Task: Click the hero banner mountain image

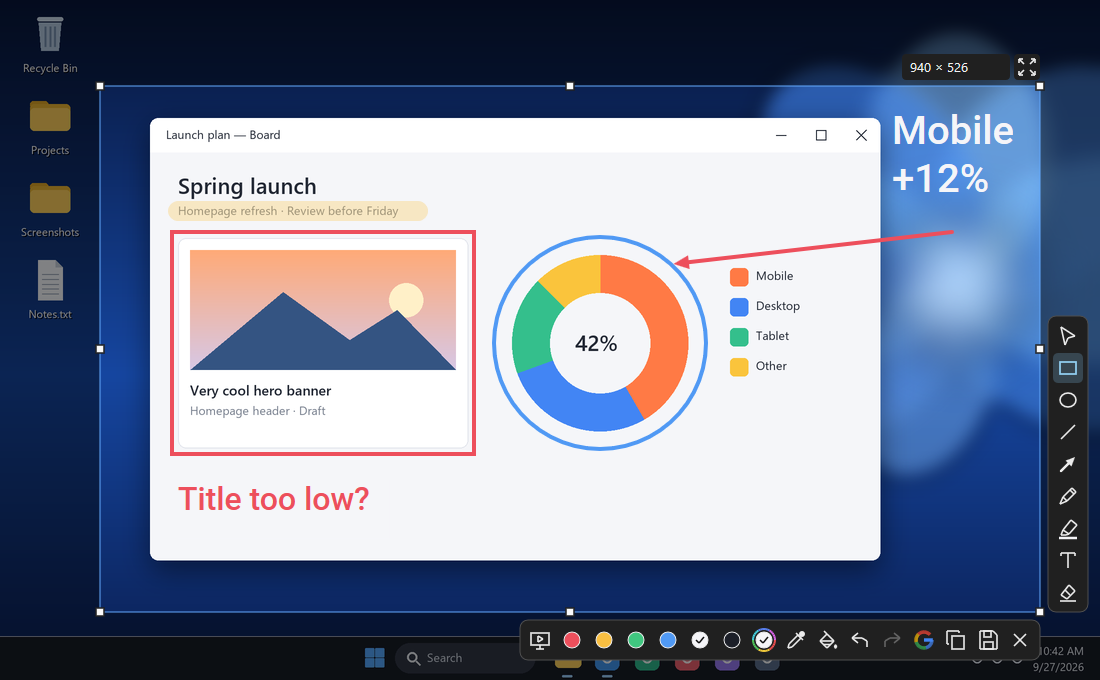Action: [x=323, y=310]
